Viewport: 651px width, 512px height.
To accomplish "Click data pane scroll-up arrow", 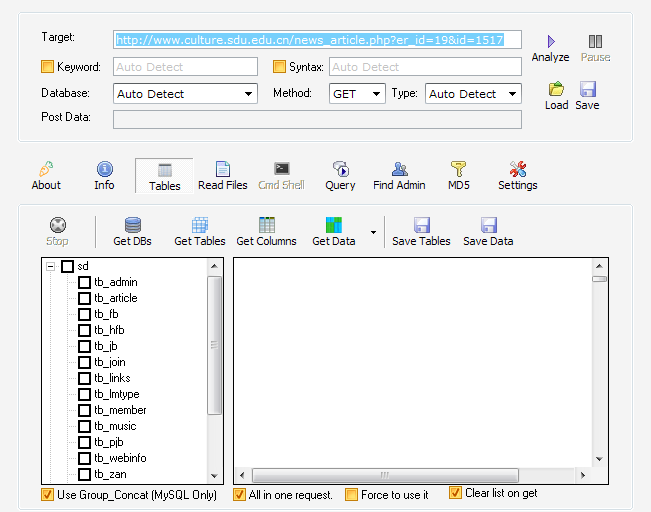I will click(599, 266).
